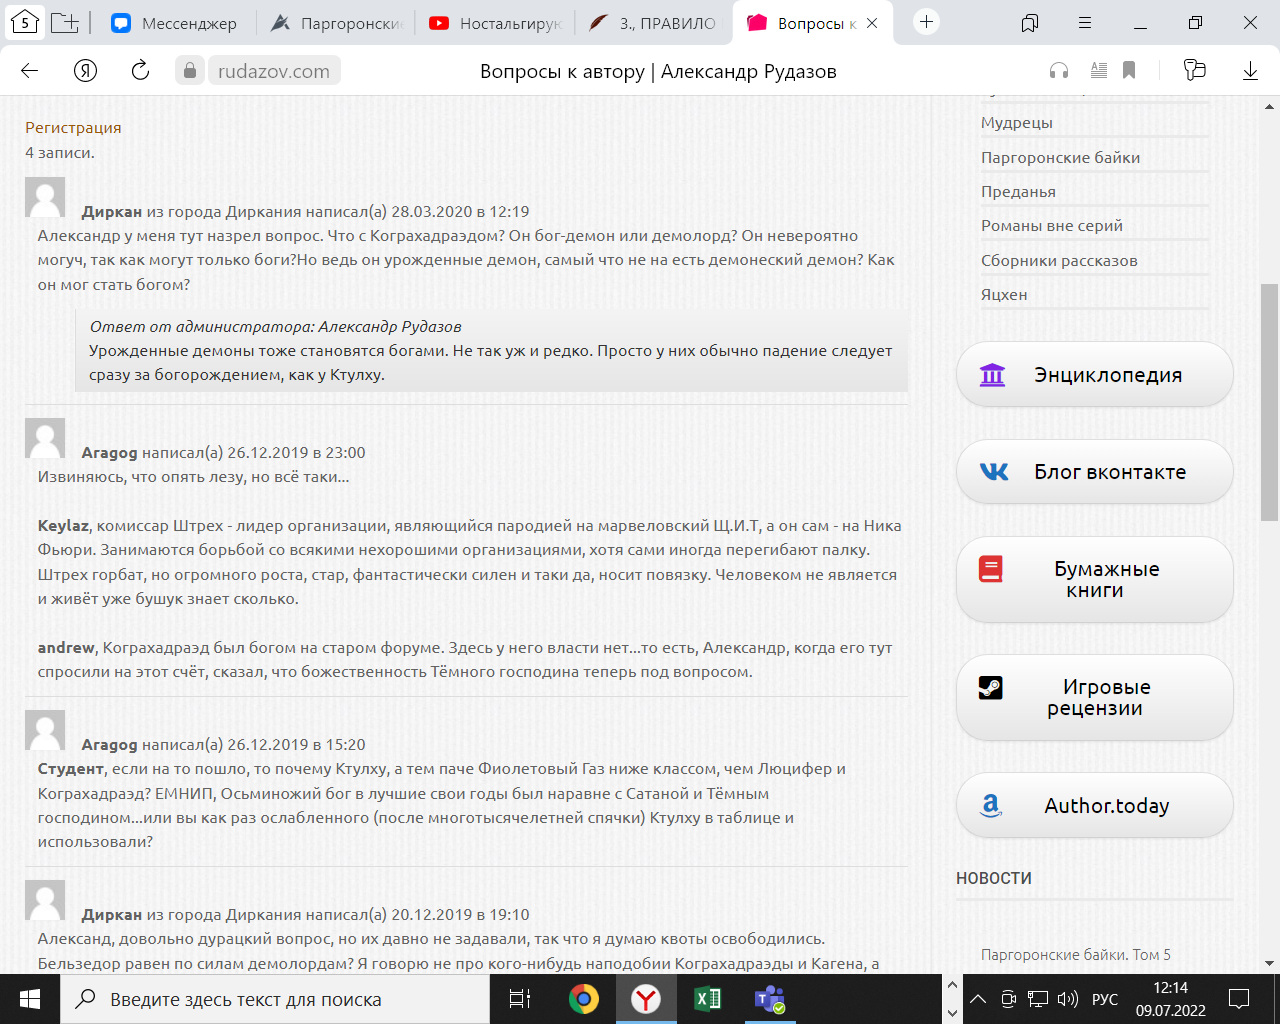Switch to the Ностальгирующий YouTube tab
Screen dimensions: 1280x1024
pos(496,23)
